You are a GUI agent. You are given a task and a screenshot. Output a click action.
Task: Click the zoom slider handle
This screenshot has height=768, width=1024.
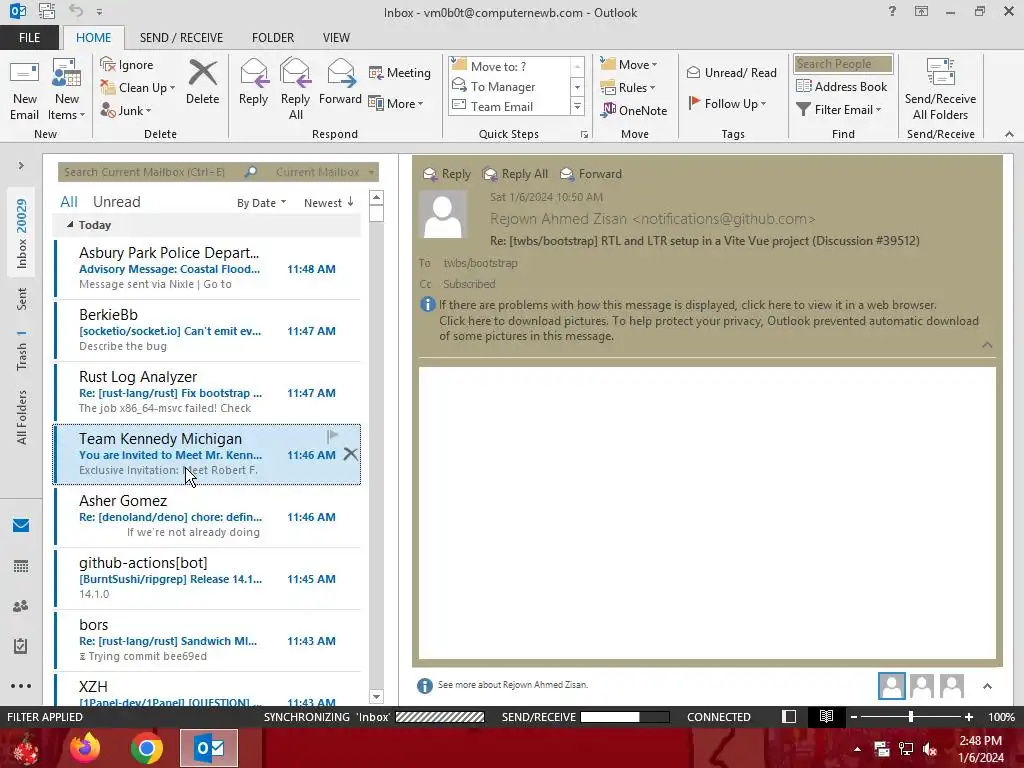tap(910, 717)
